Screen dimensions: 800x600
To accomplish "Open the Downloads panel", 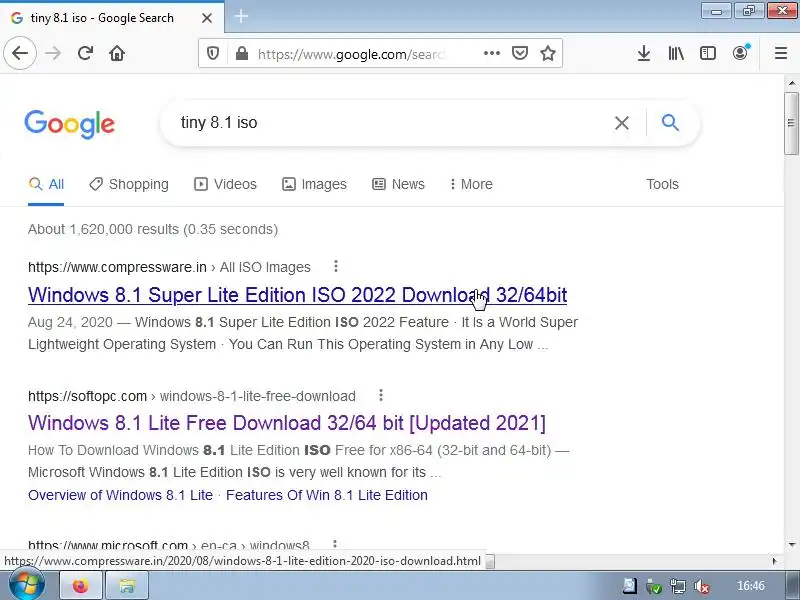I will click(x=644, y=53).
